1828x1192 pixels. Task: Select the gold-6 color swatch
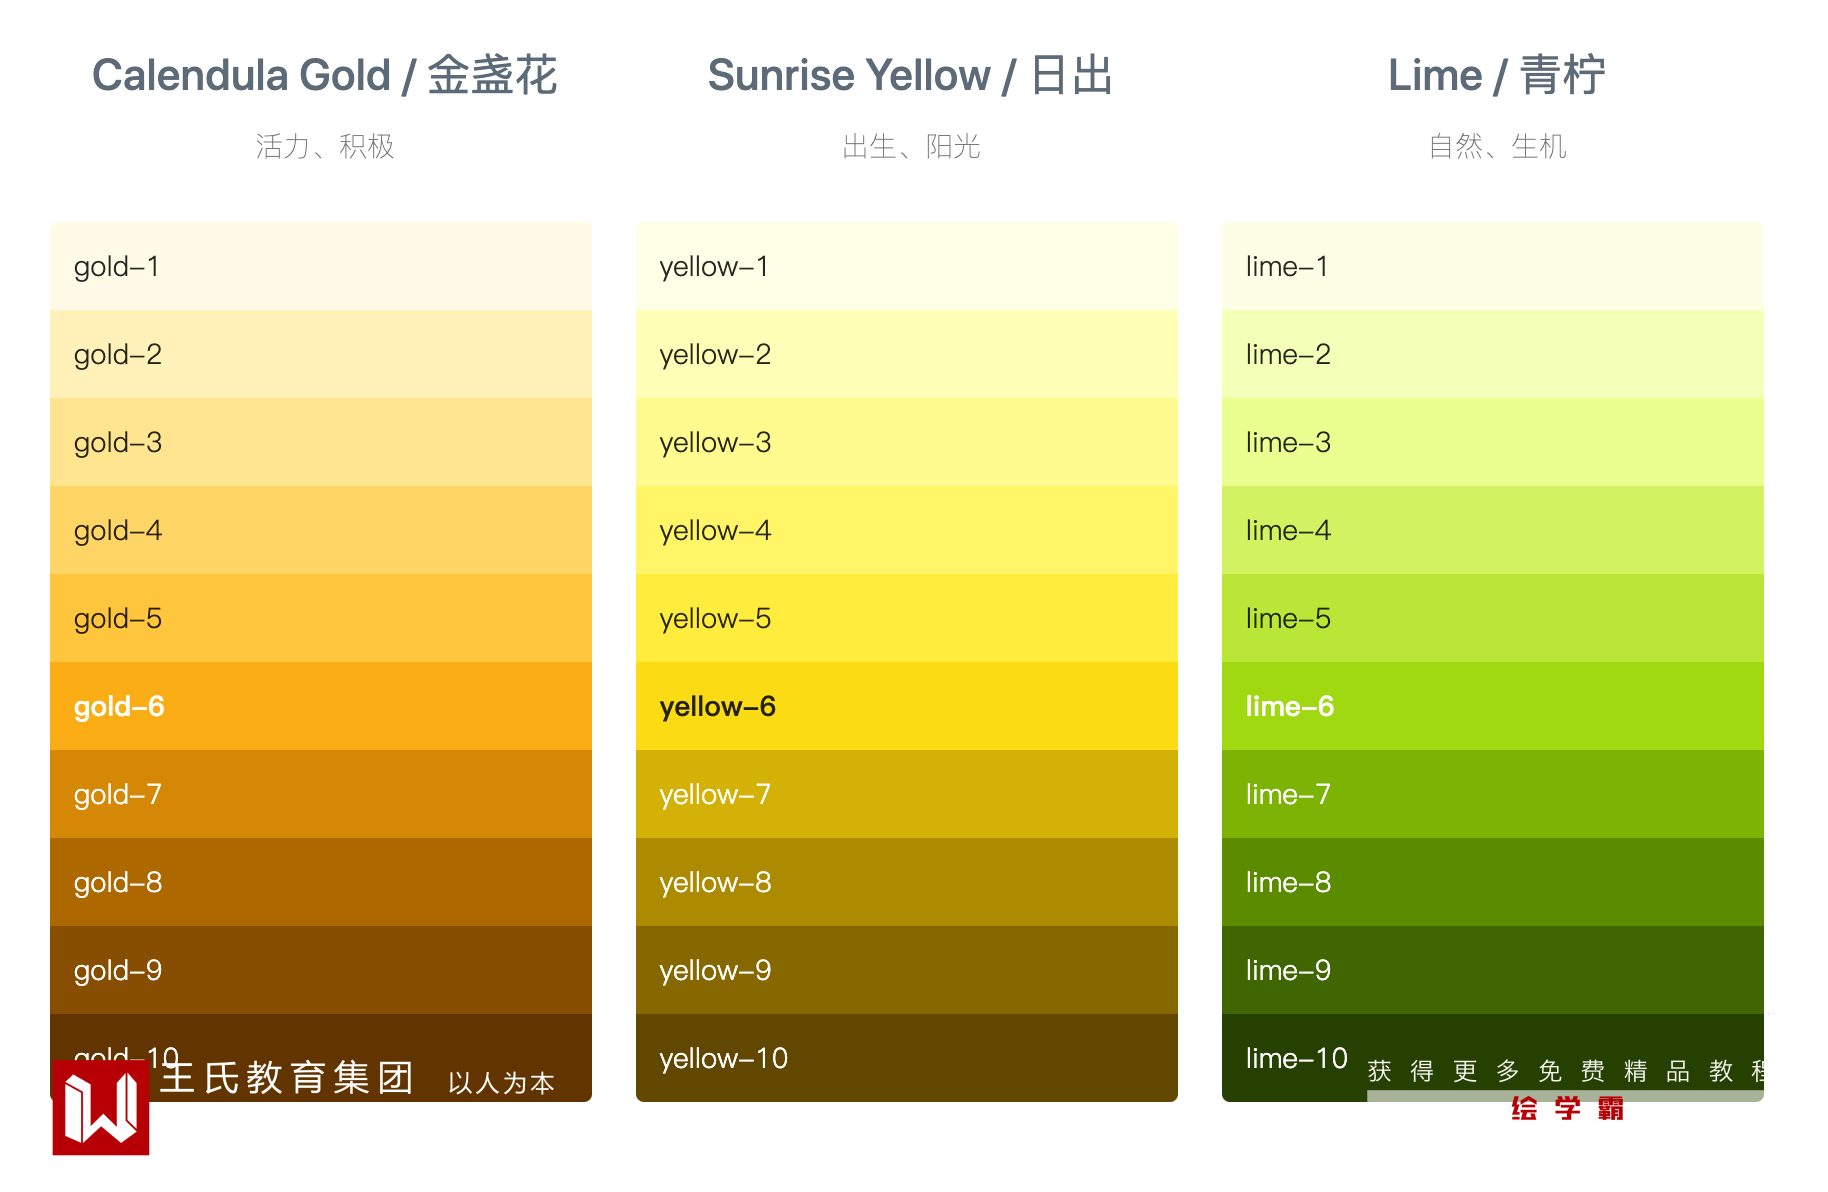click(x=320, y=706)
